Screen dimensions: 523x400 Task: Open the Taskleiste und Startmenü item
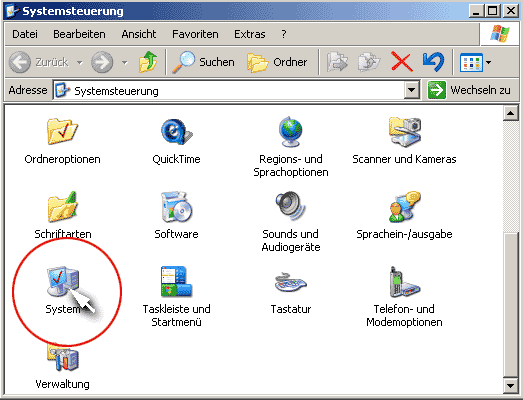176,281
